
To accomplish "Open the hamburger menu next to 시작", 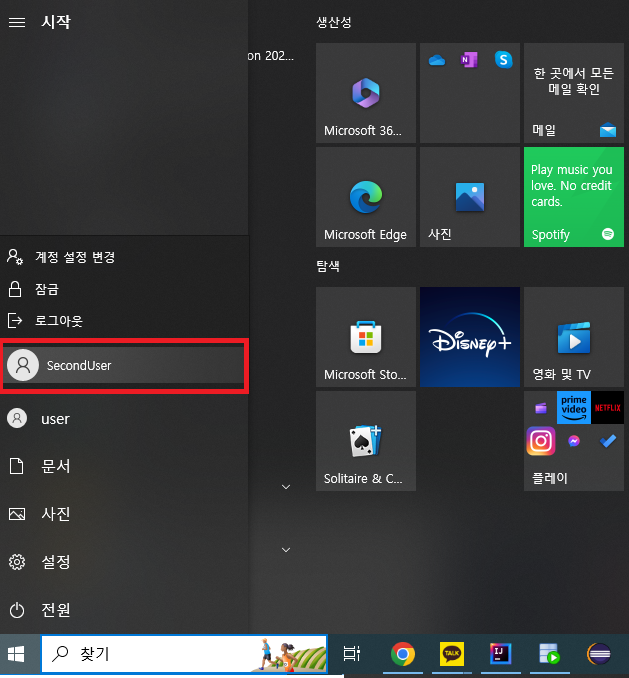I will [x=17, y=22].
